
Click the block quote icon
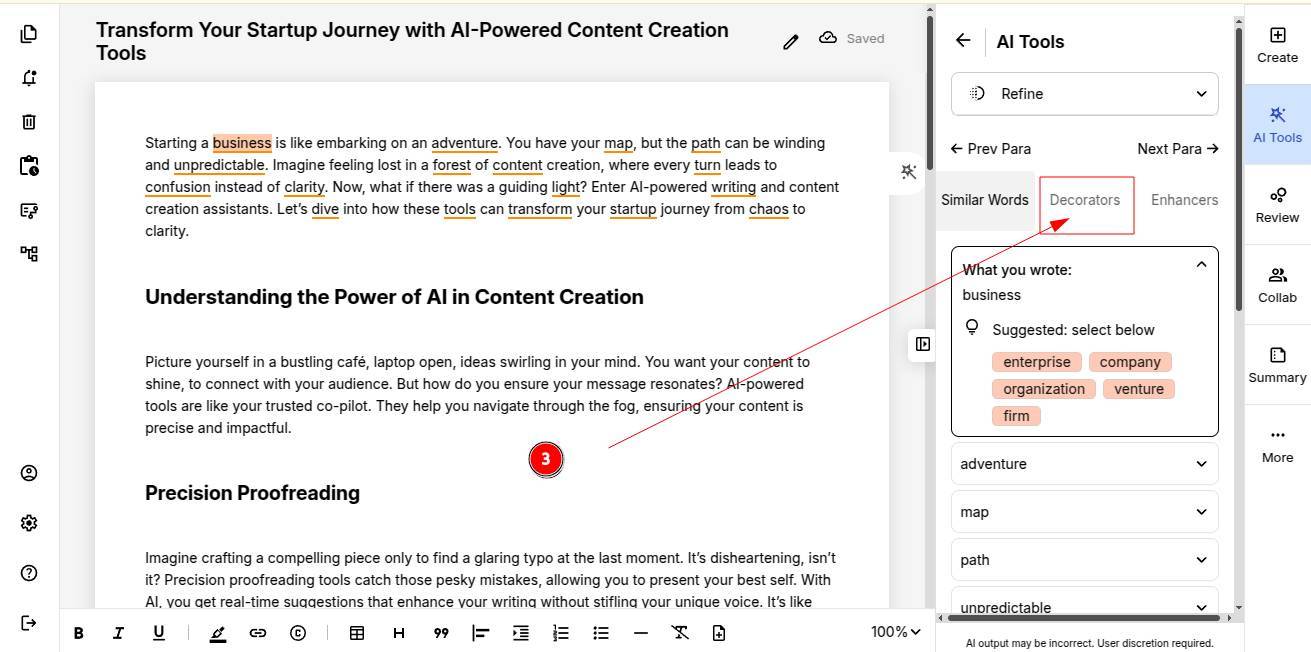point(440,633)
